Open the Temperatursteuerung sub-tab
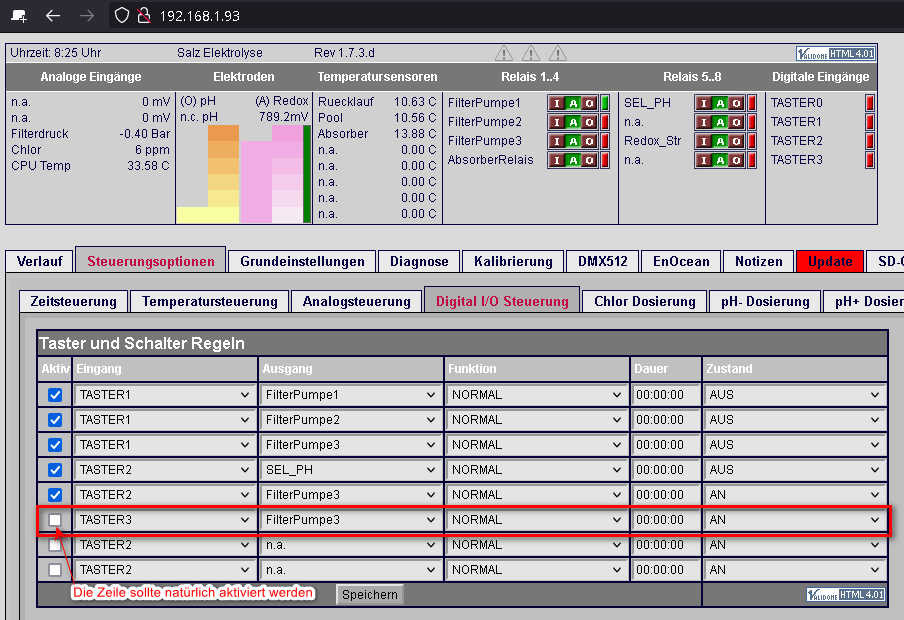This screenshot has width=904, height=620. [x=210, y=302]
